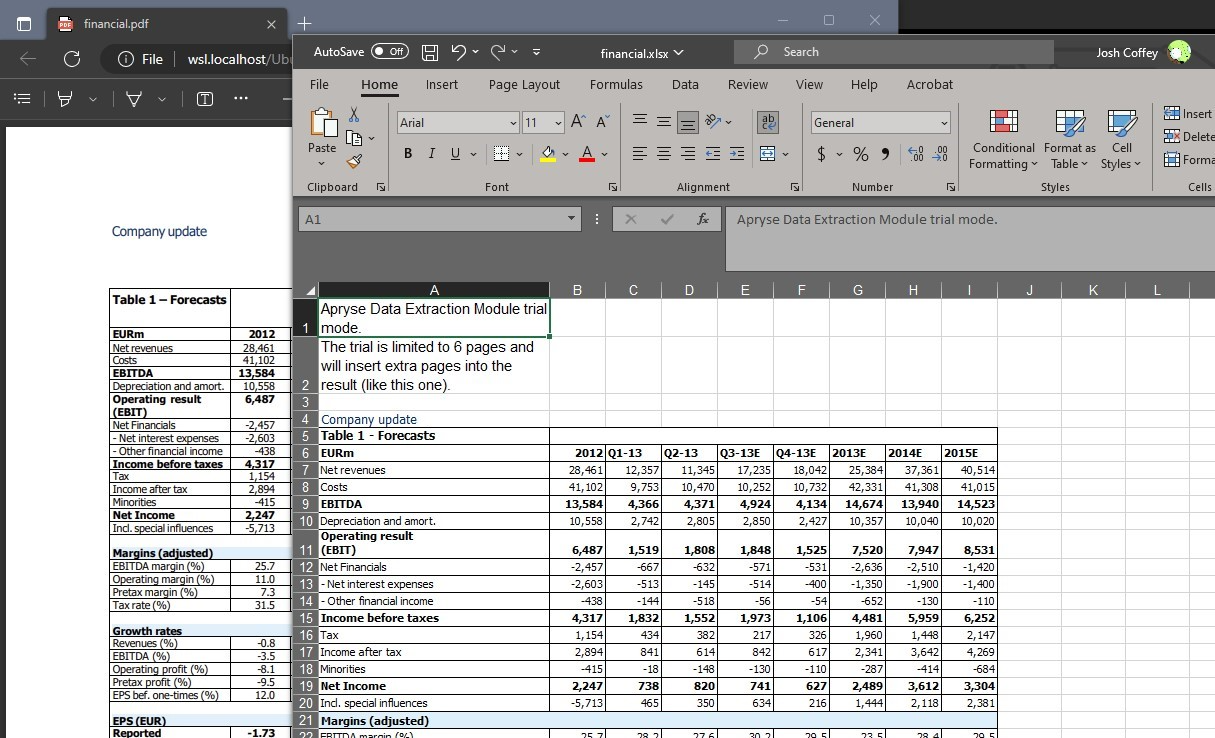Open the Font Color swatch picker
The image size is (1215, 738).
(587, 154)
